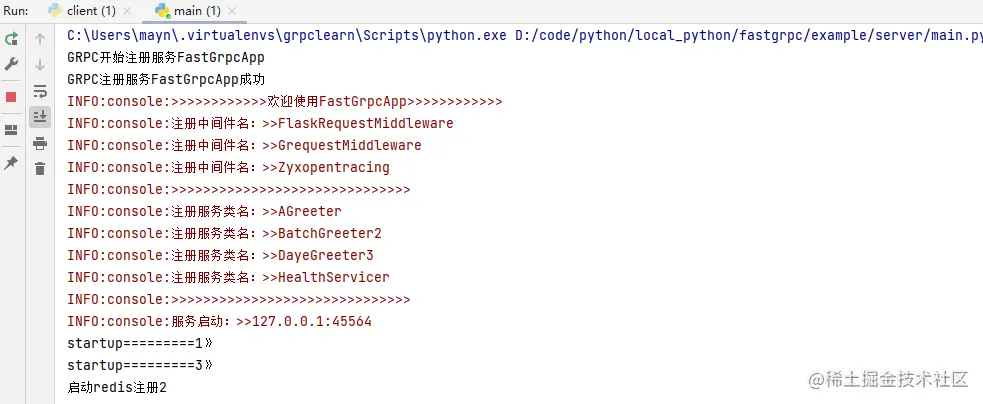The image size is (983, 404).
Task: Print console output with the printer icon
Action: pos(40,144)
